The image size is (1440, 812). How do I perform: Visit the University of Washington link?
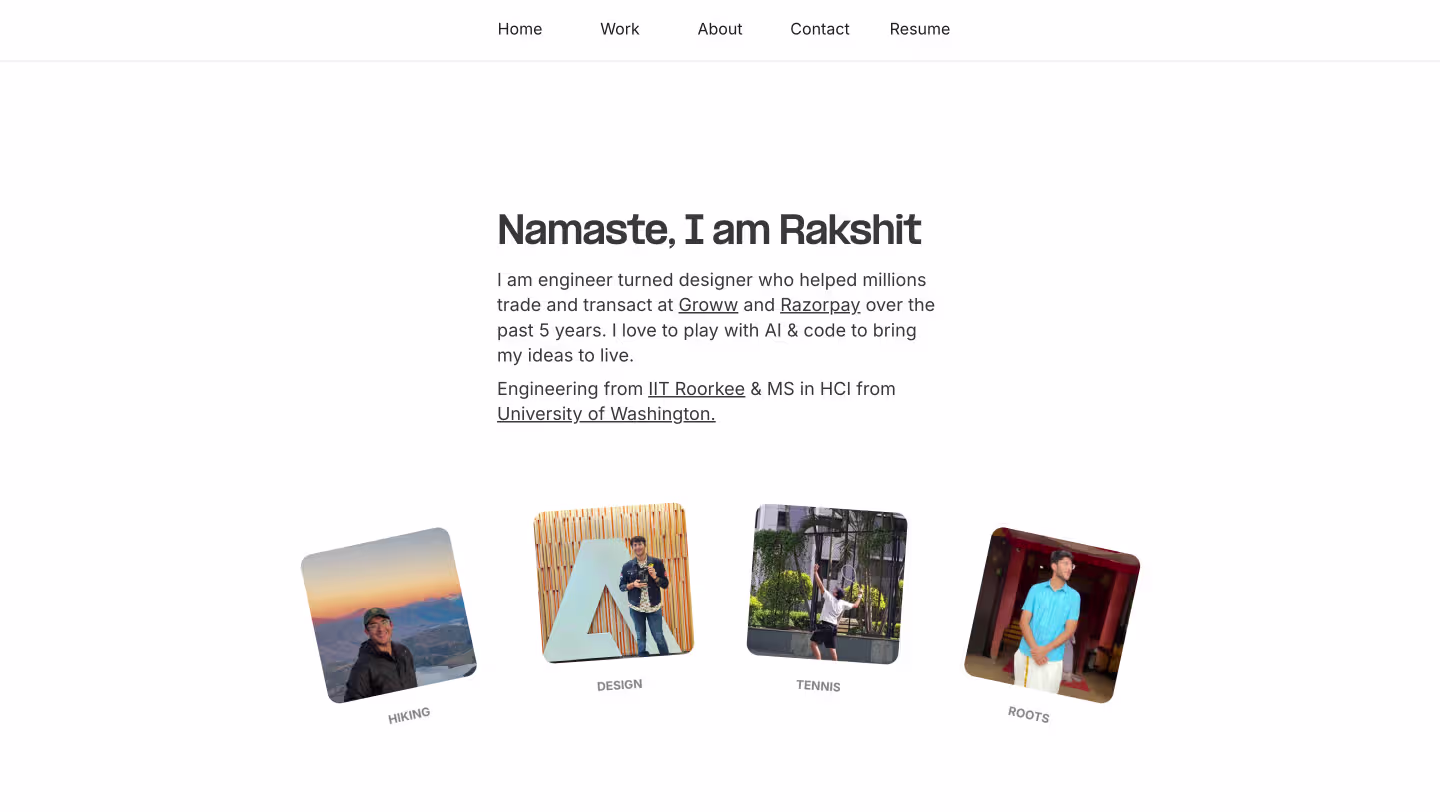point(606,414)
